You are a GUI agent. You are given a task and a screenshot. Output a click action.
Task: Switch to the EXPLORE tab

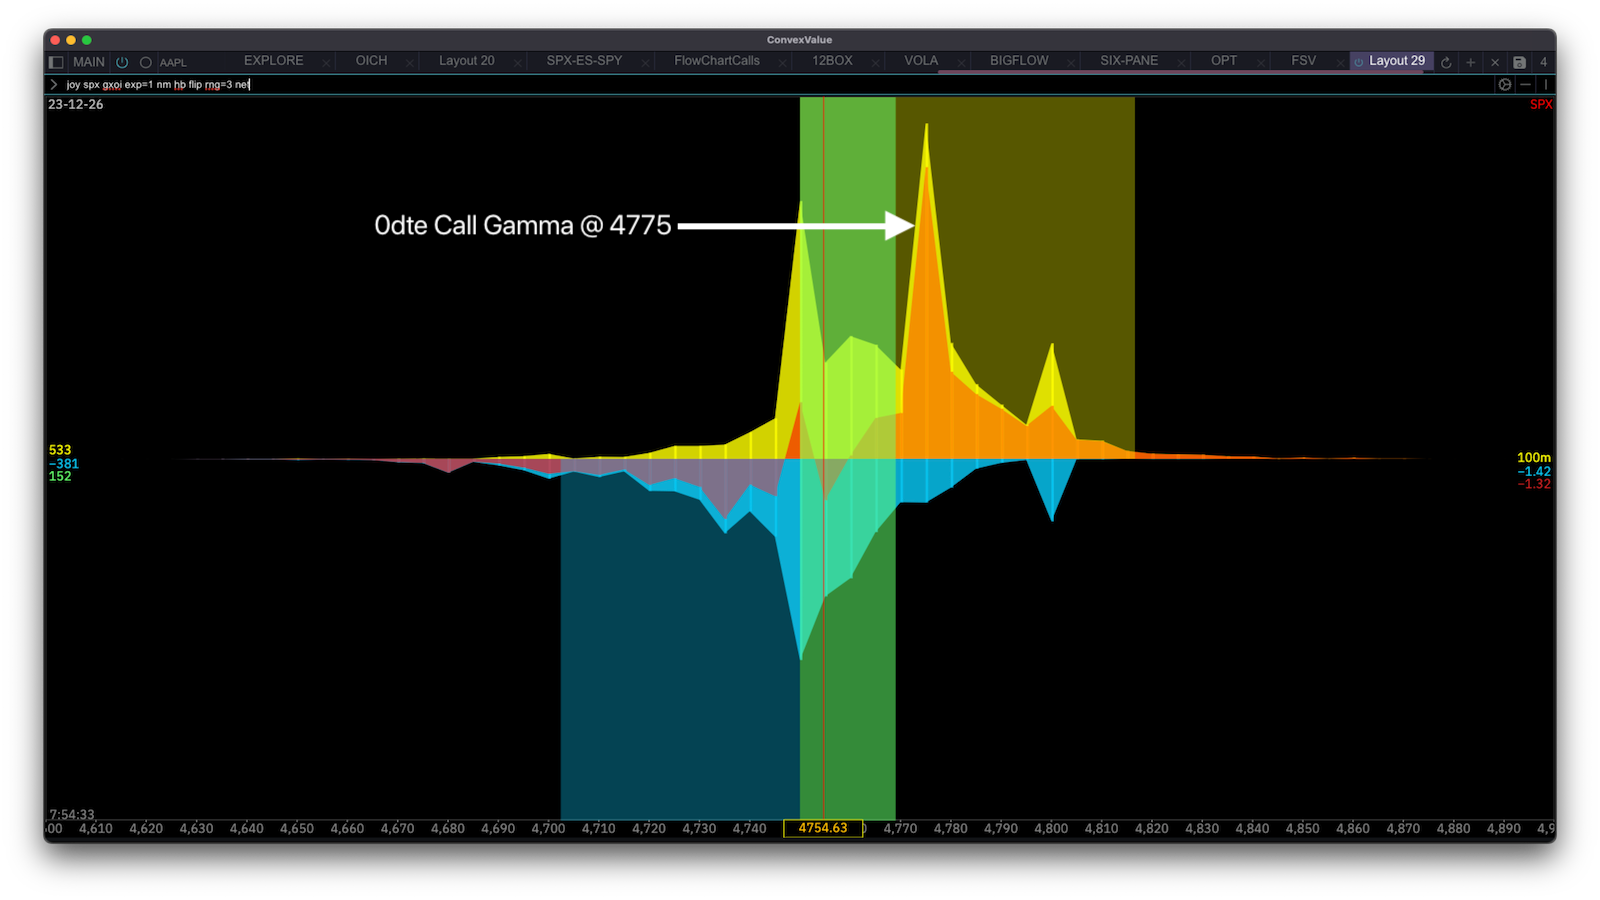pyautogui.click(x=273, y=61)
